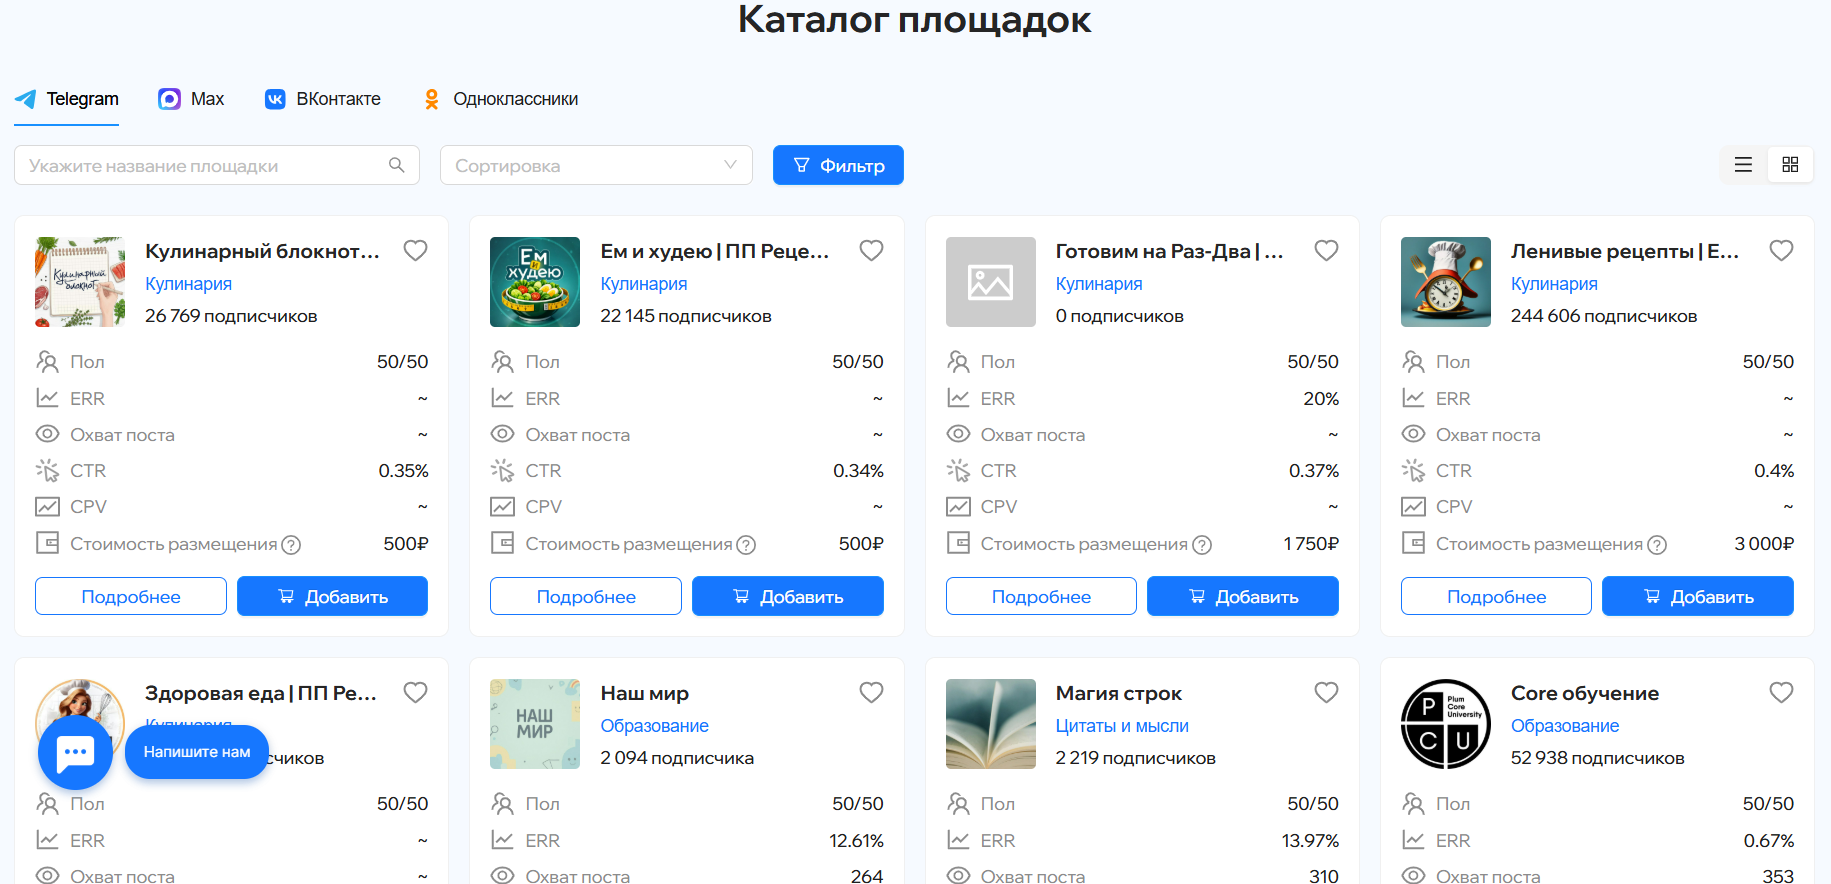Favorite the Ем и худею channel

pyautogui.click(x=871, y=251)
